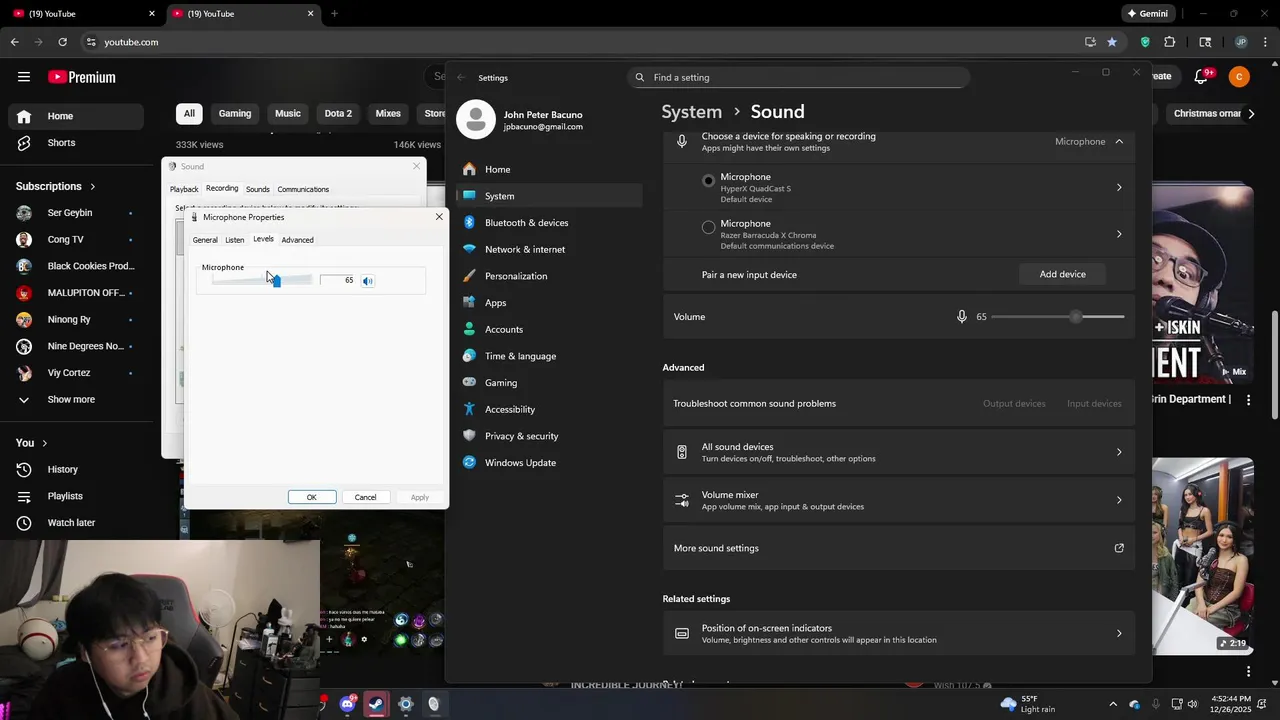Screen dimensions: 1280x720
Task: Open Chrome three-dot menu
Action: [1264, 42]
